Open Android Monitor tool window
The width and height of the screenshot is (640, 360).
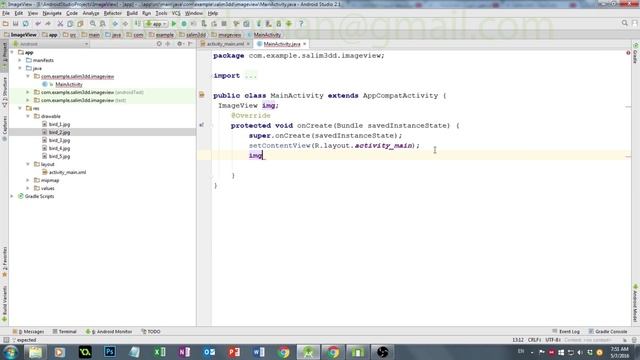pyautogui.click(x=109, y=331)
